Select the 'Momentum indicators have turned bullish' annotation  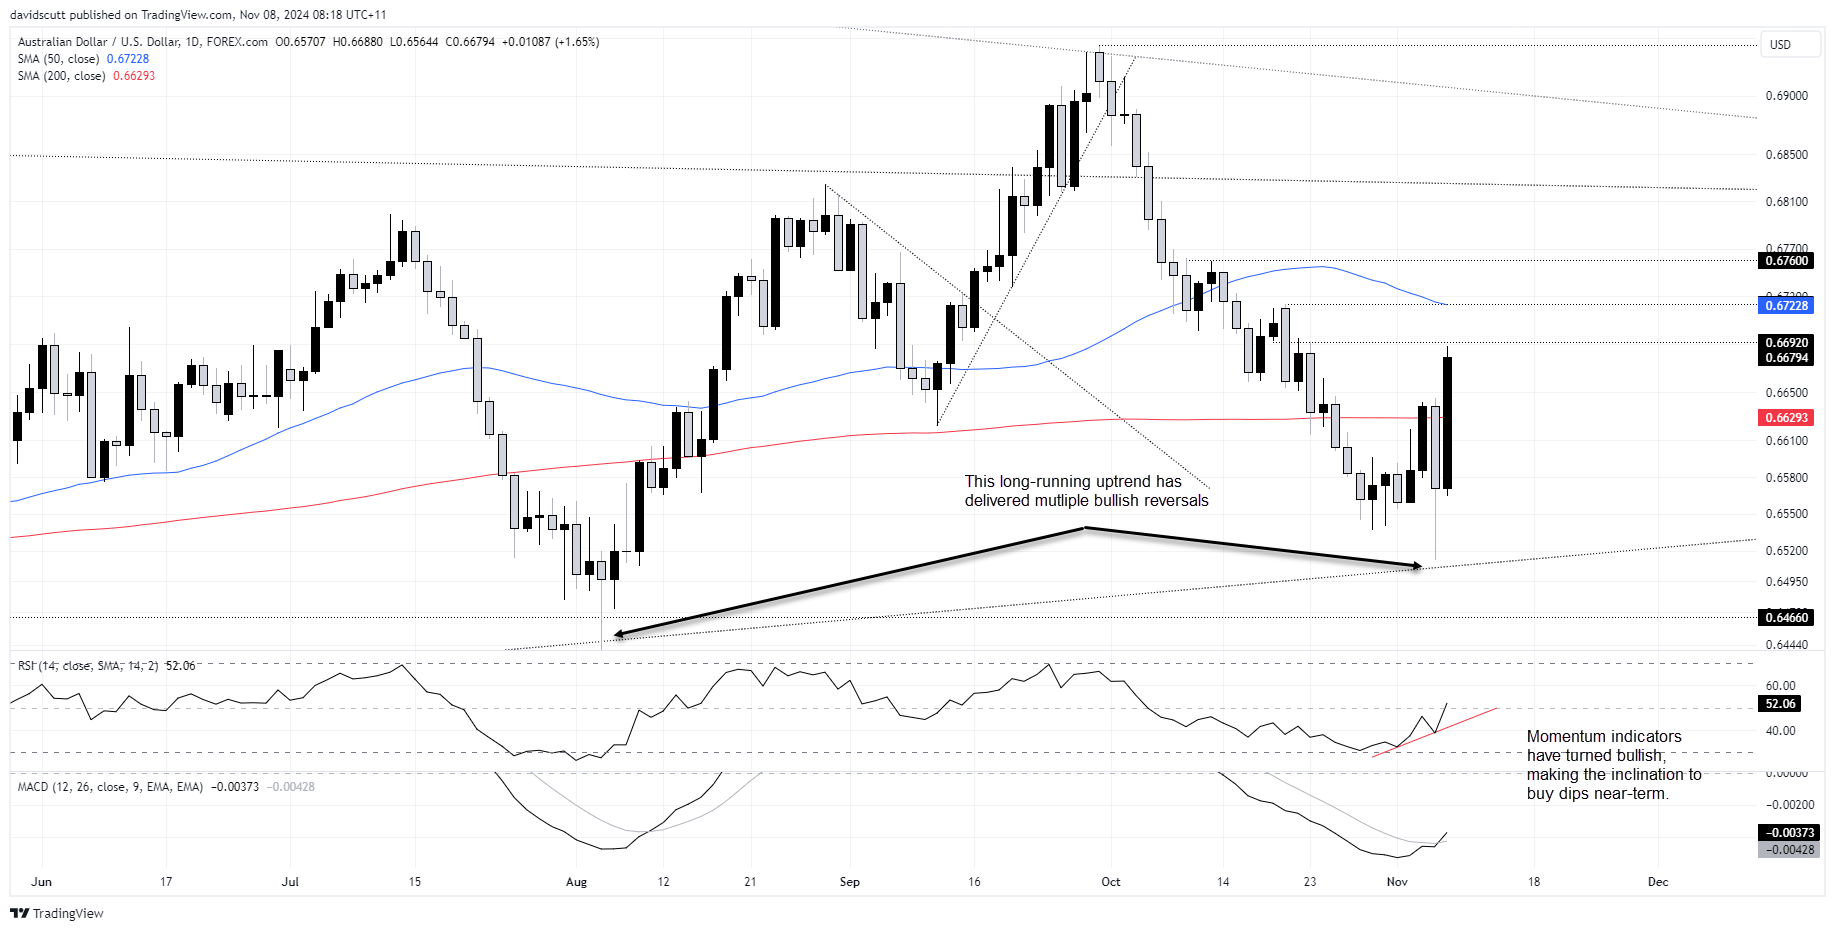[x=1613, y=765]
